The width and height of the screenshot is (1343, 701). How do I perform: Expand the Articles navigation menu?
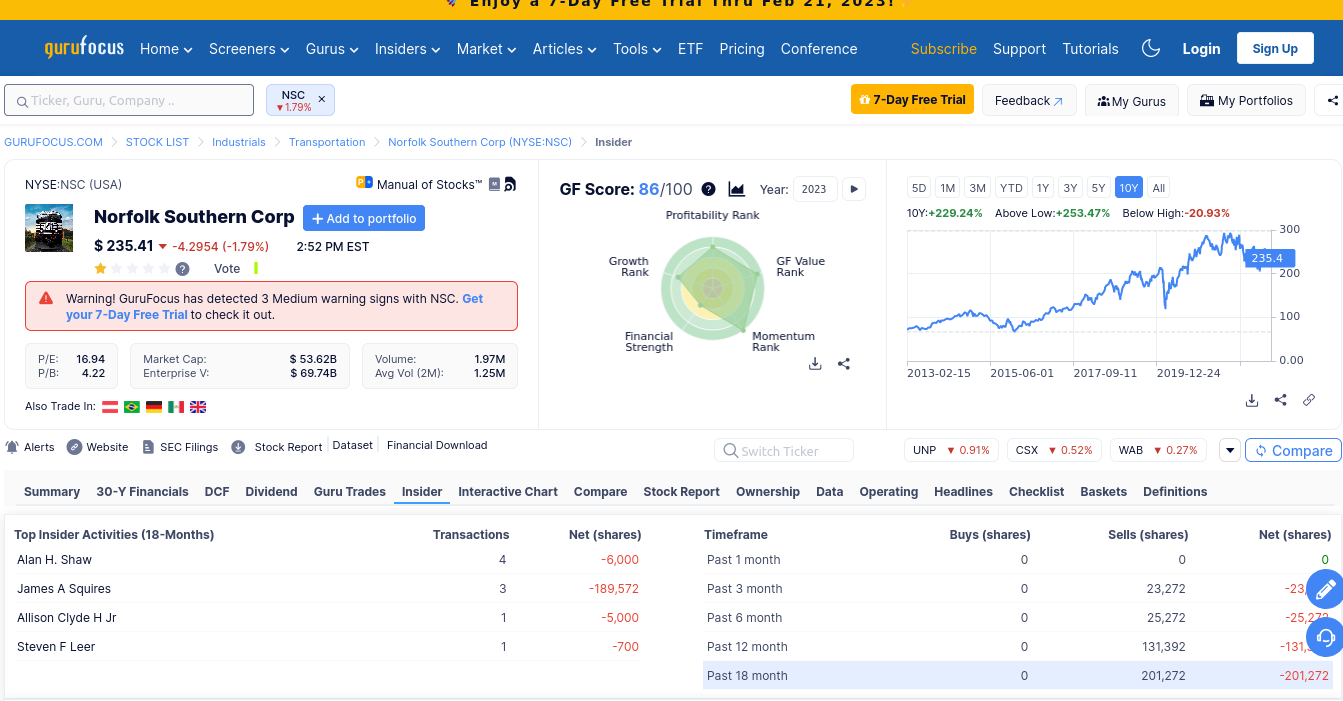click(565, 49)
